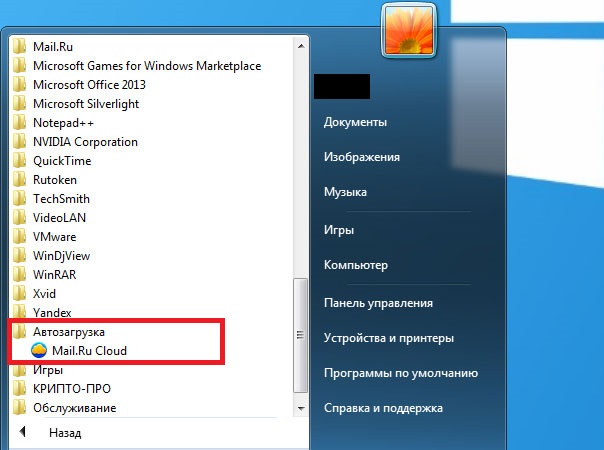Open Музыка library link
The width and height of the screenshot is (604, 450).
[345, 192]
